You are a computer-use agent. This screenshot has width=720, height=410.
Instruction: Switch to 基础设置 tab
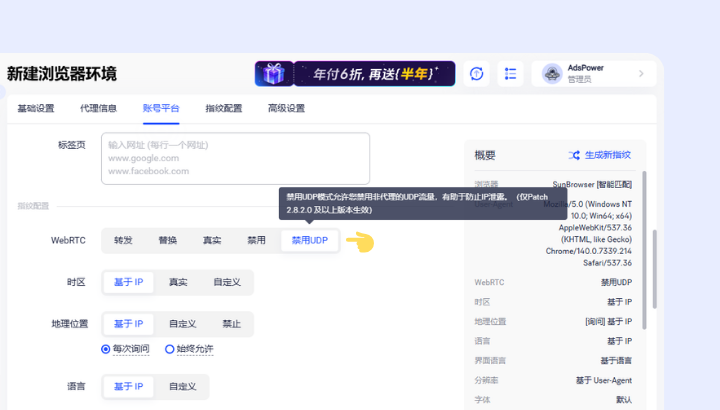tap(36, 108)
